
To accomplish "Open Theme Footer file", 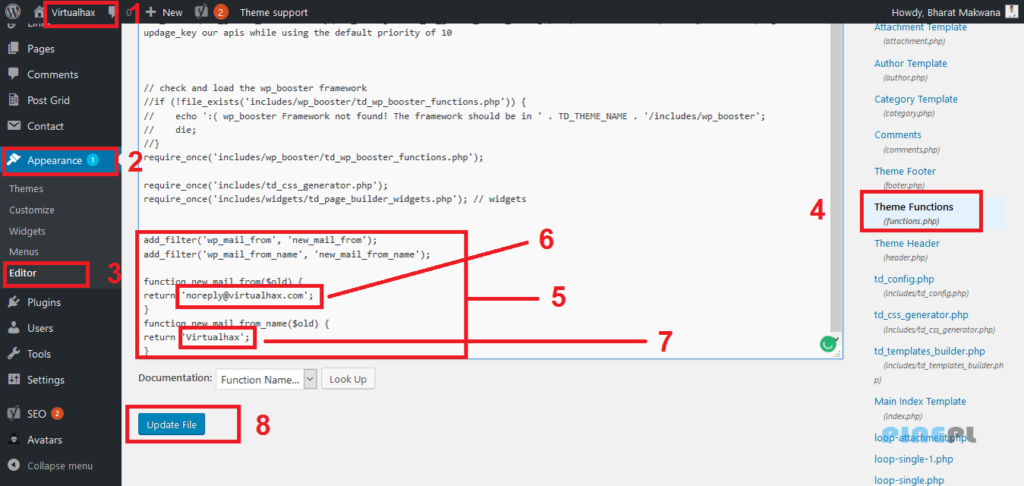I will pos(905,171).
